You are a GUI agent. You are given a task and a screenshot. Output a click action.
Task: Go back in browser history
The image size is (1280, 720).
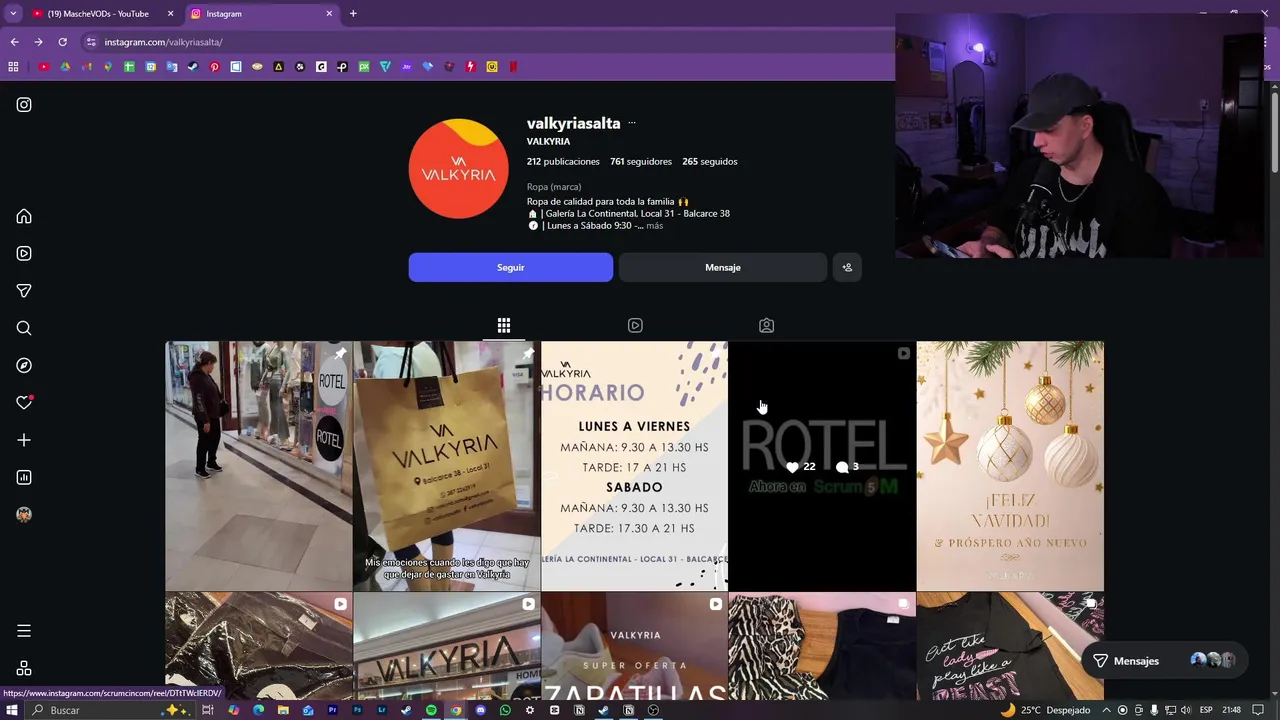click(x=14, y=42)
